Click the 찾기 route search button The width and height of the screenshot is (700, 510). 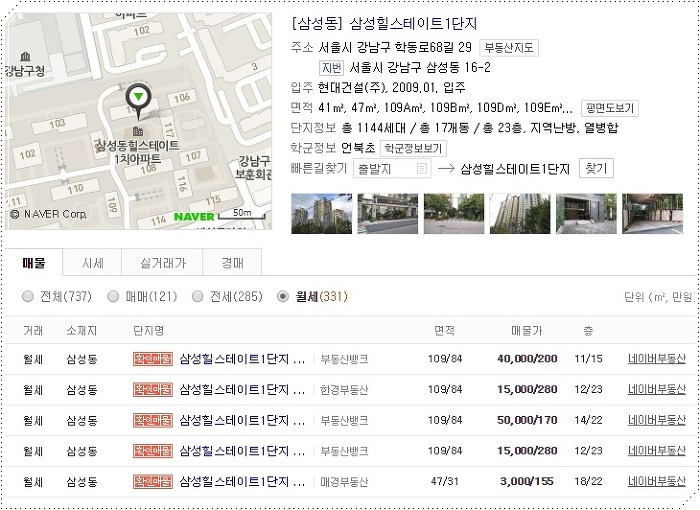click(596, 168)
